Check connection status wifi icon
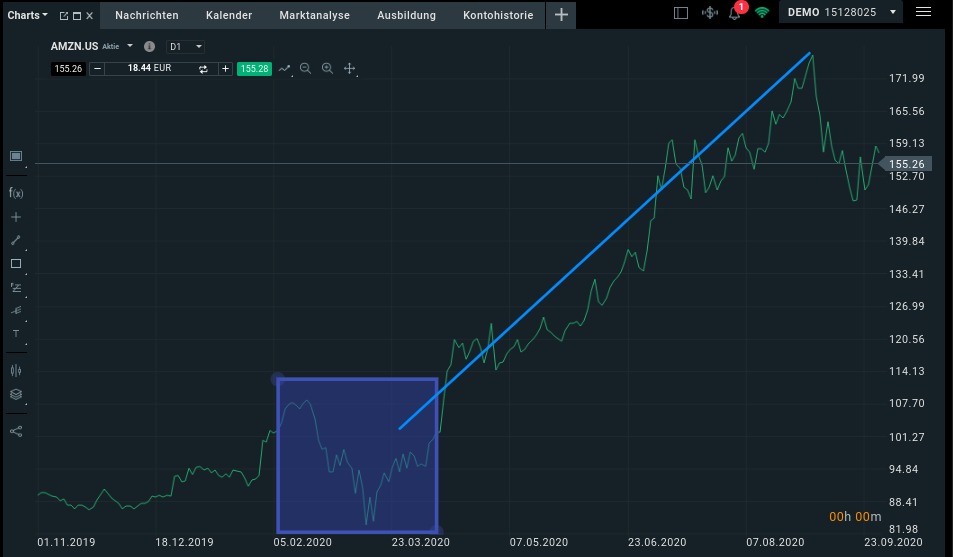 762,12
